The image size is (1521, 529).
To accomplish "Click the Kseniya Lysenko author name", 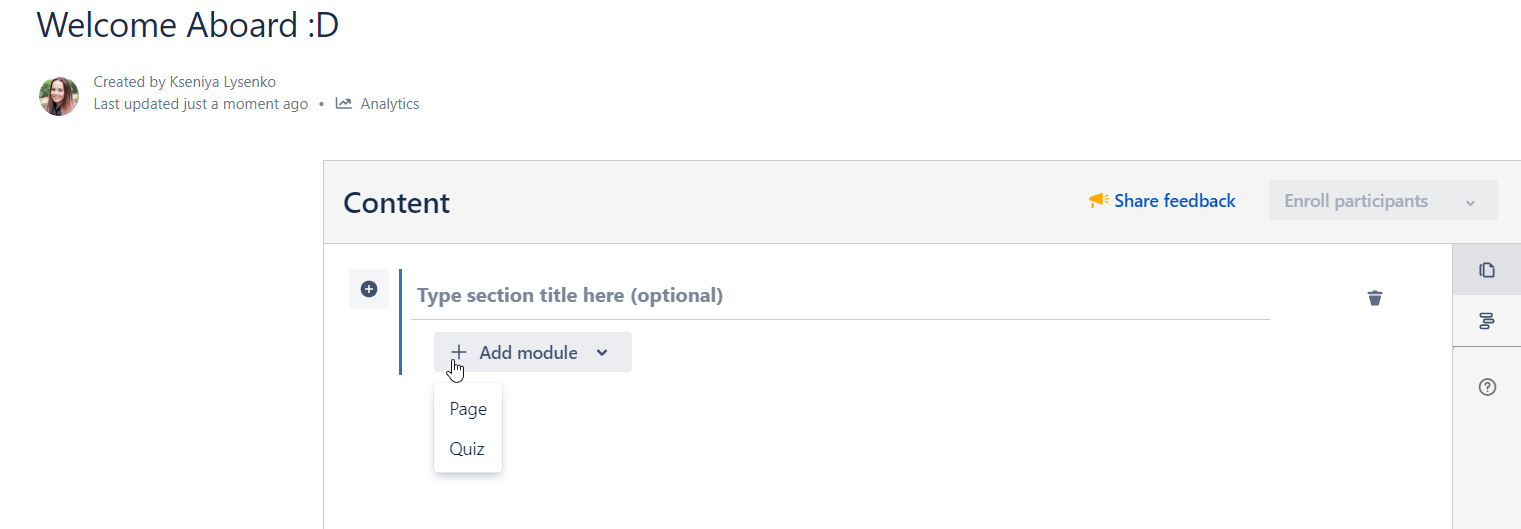I will pos(223,82).
